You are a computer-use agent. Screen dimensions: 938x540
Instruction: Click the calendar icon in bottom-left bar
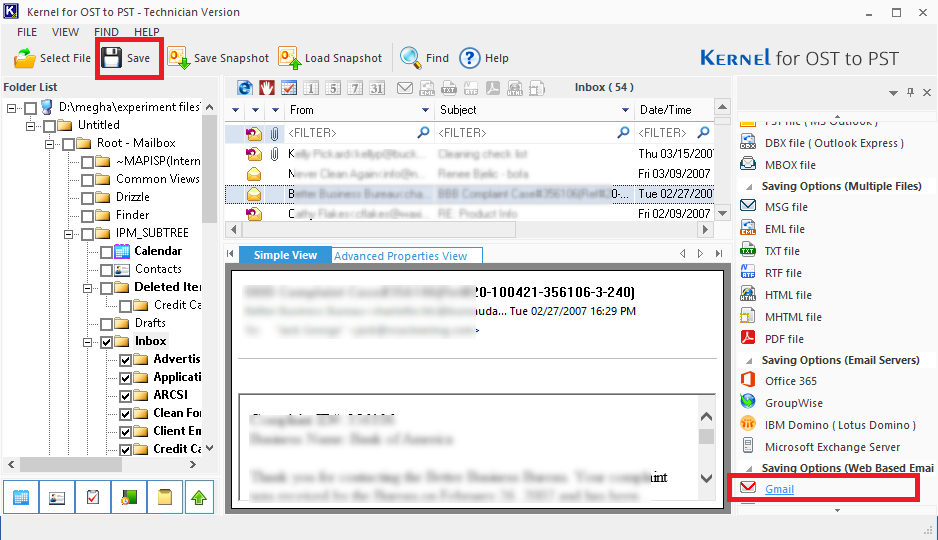tap(21, 497)
